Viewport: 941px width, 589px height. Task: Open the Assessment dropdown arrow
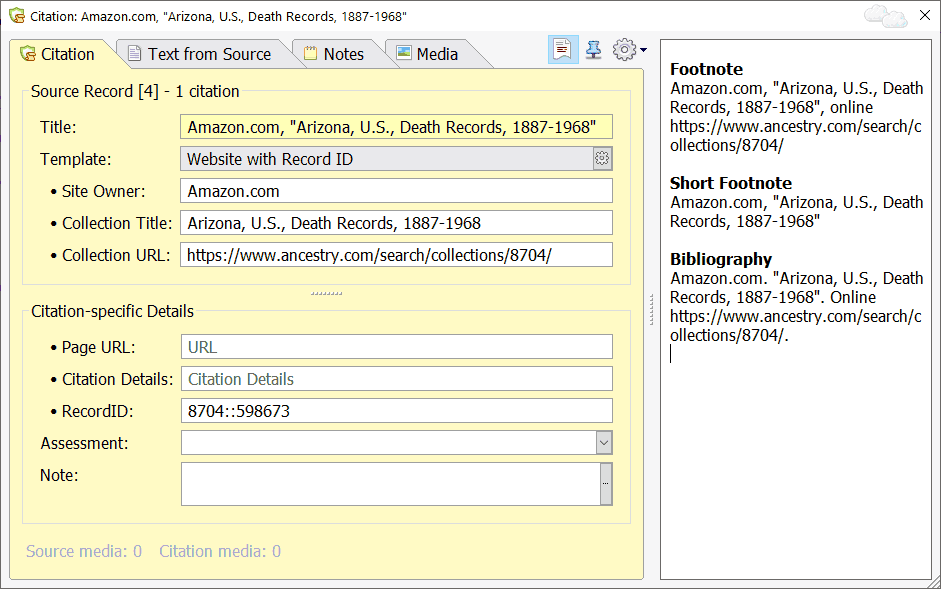tap(604, 443)
